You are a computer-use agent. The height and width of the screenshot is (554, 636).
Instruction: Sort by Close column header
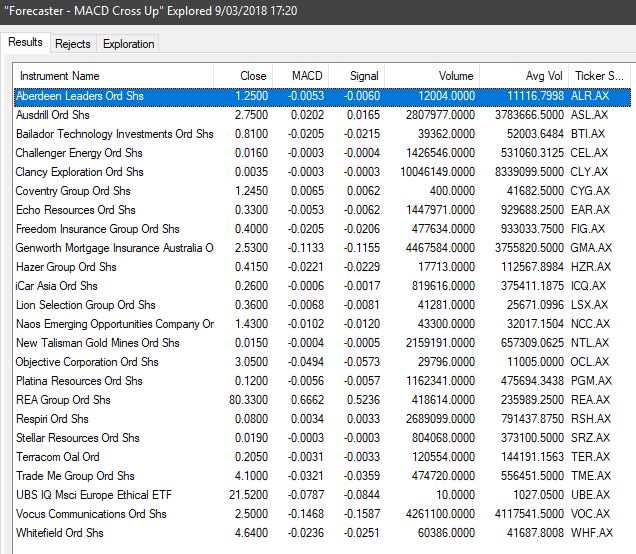click(x=243, y=76)
